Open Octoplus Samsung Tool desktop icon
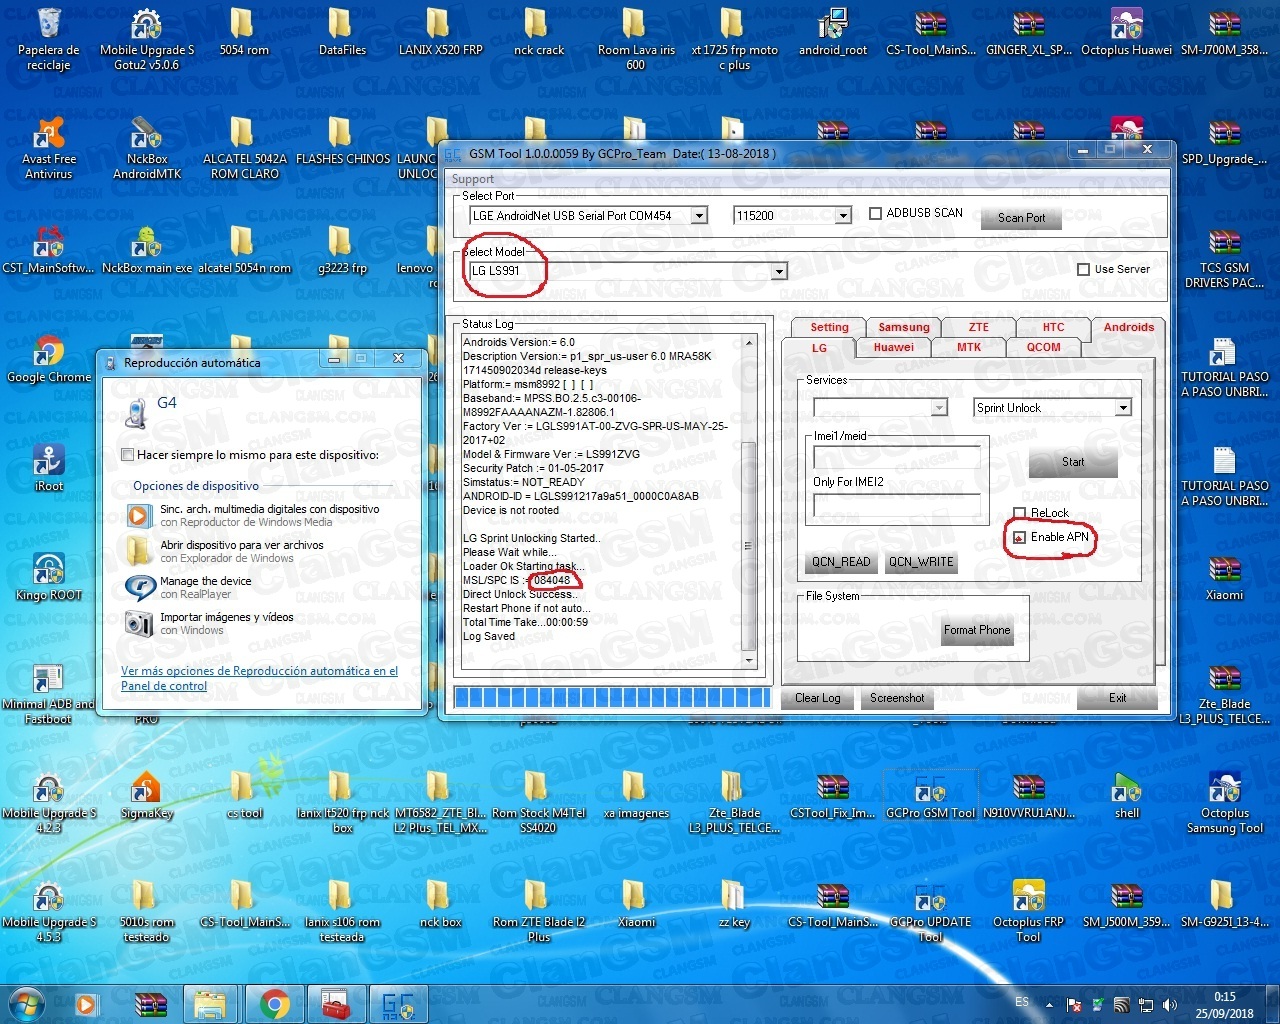This screenshot has height=1024, width=1280. (x=1224, y=803)
